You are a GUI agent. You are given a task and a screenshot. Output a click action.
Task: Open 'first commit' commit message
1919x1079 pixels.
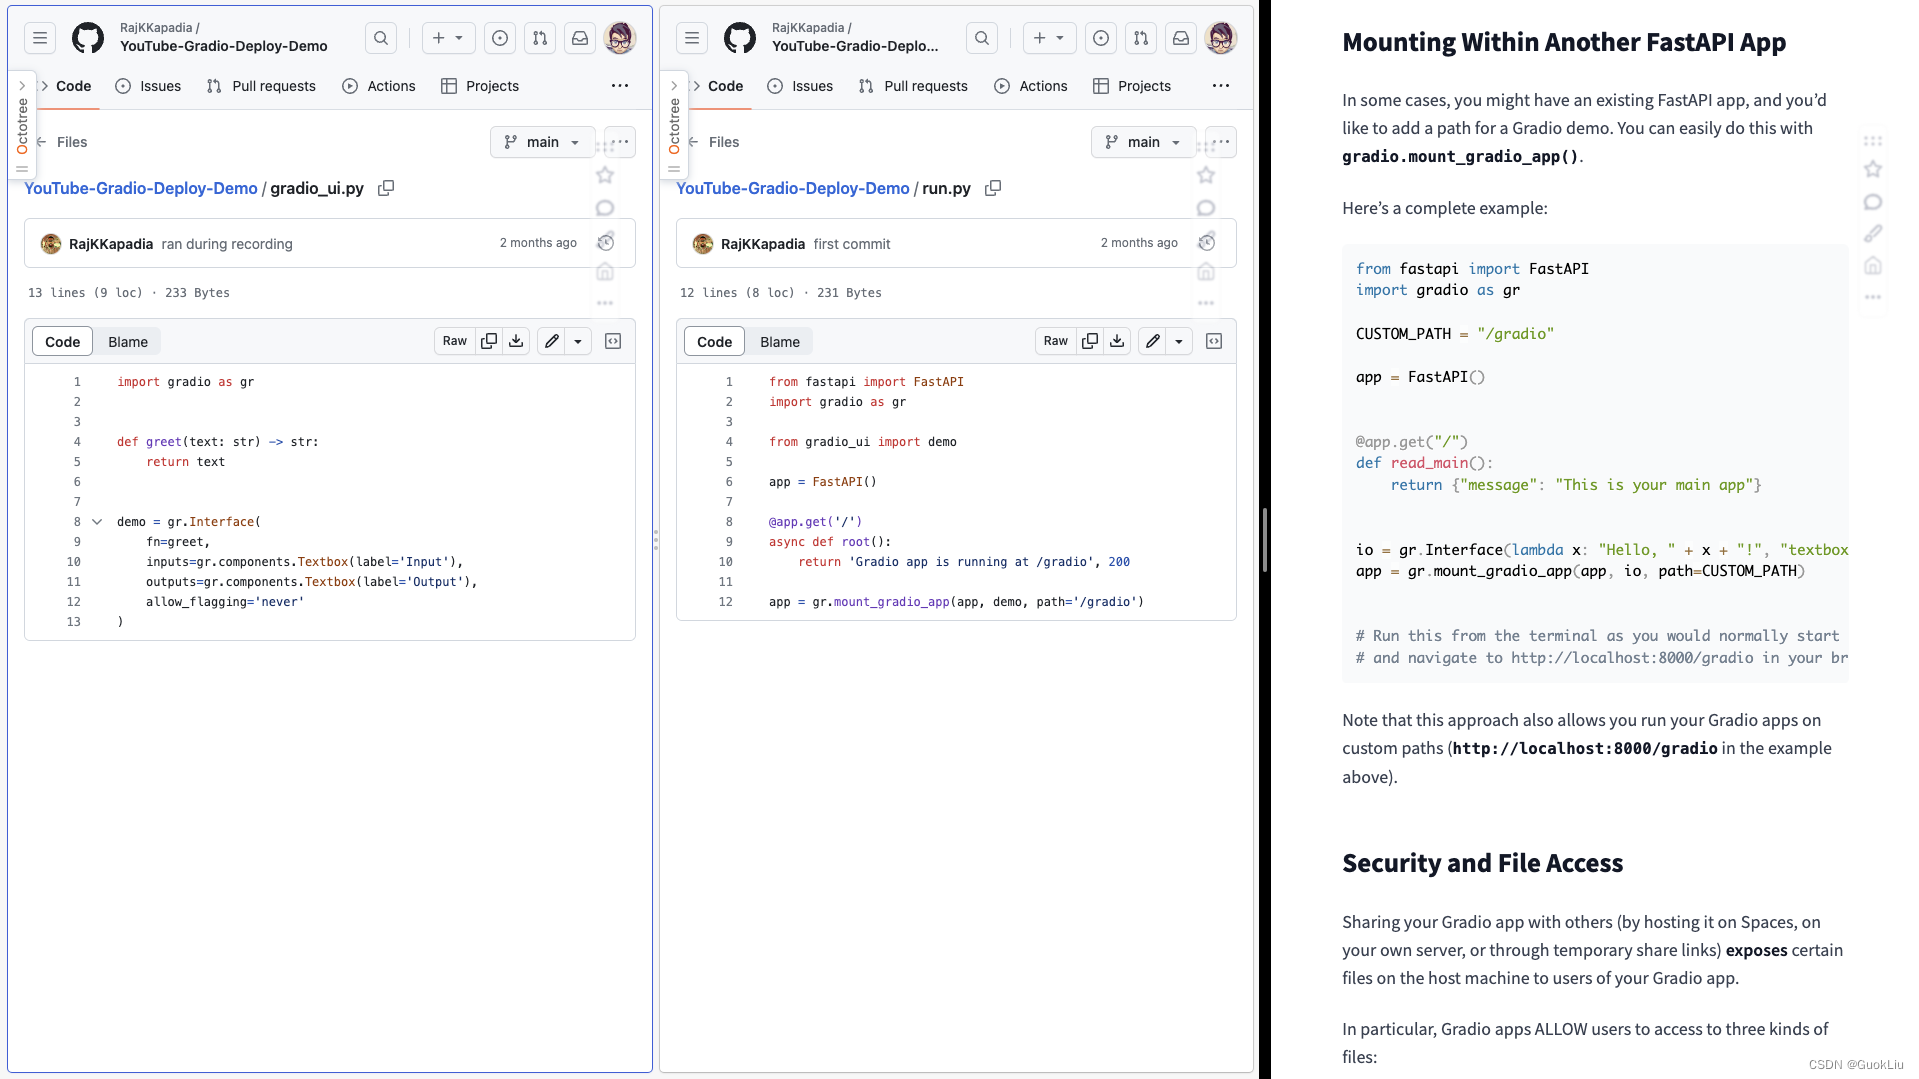[852, 244]
